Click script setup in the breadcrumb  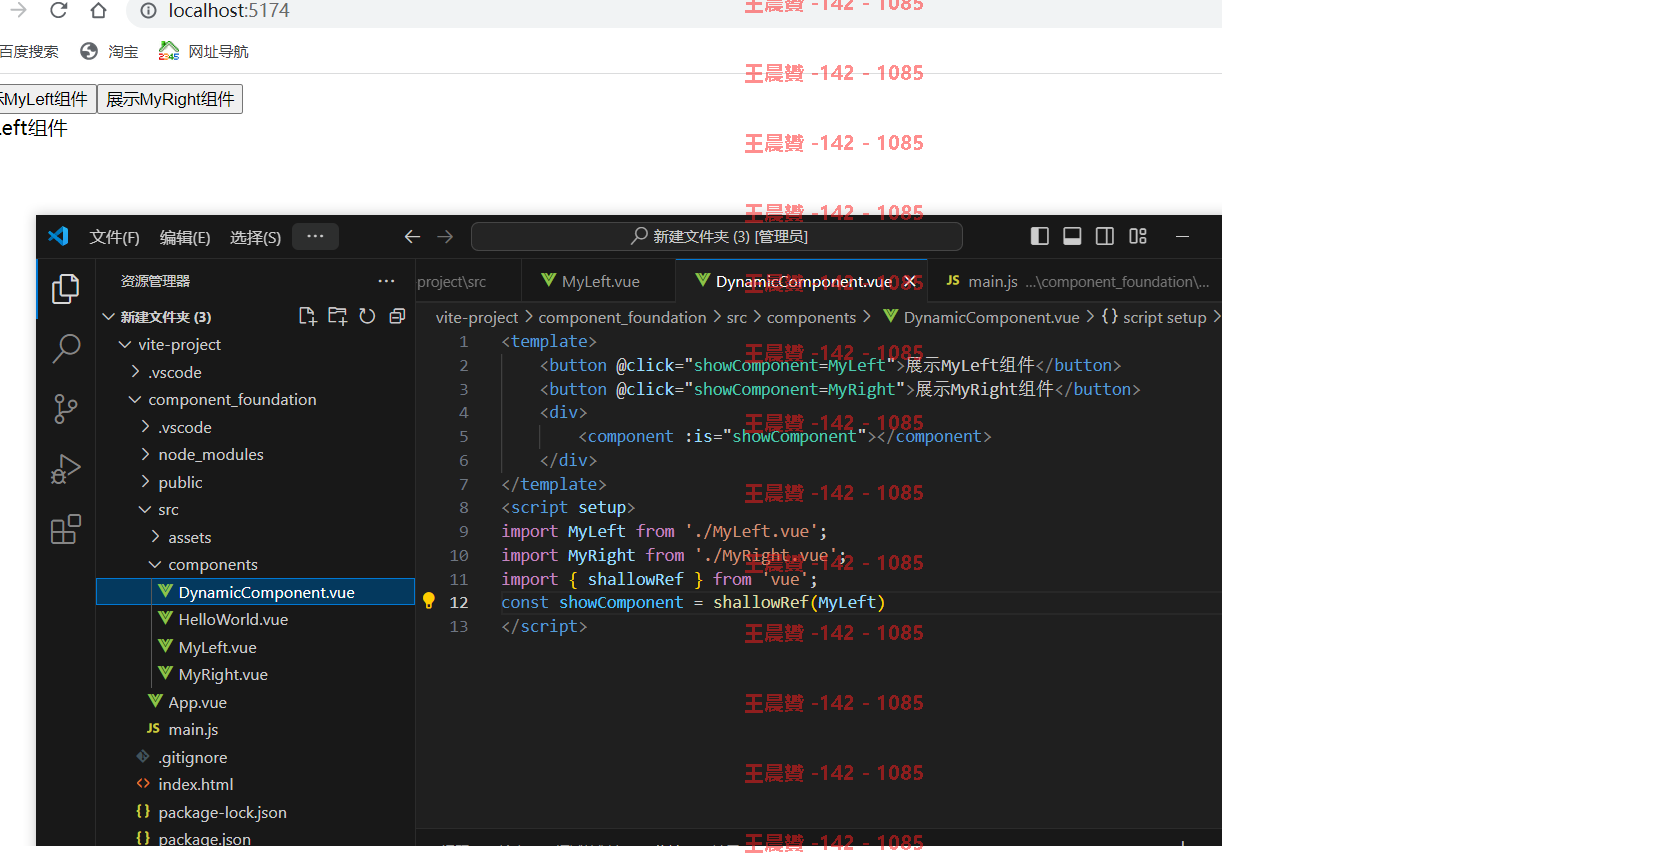[1154, 317]
